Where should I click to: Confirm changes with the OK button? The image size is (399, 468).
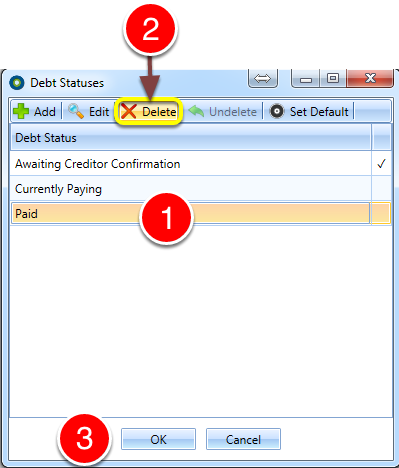(158, 439)
